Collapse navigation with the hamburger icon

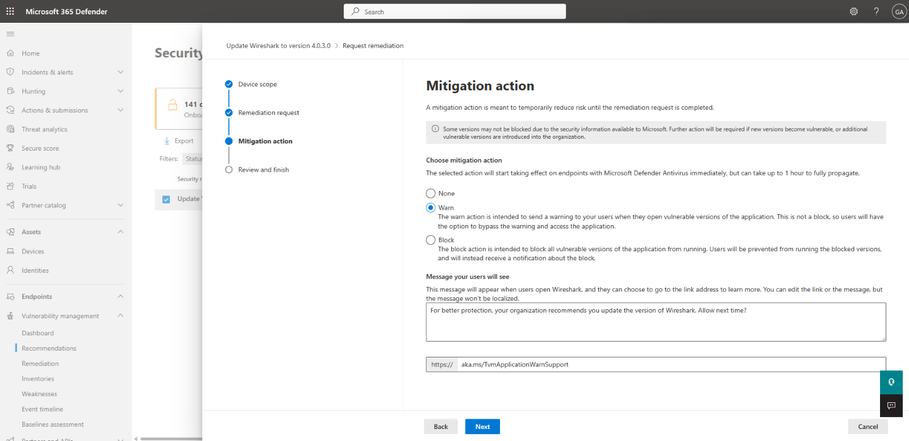pos(10,34)
